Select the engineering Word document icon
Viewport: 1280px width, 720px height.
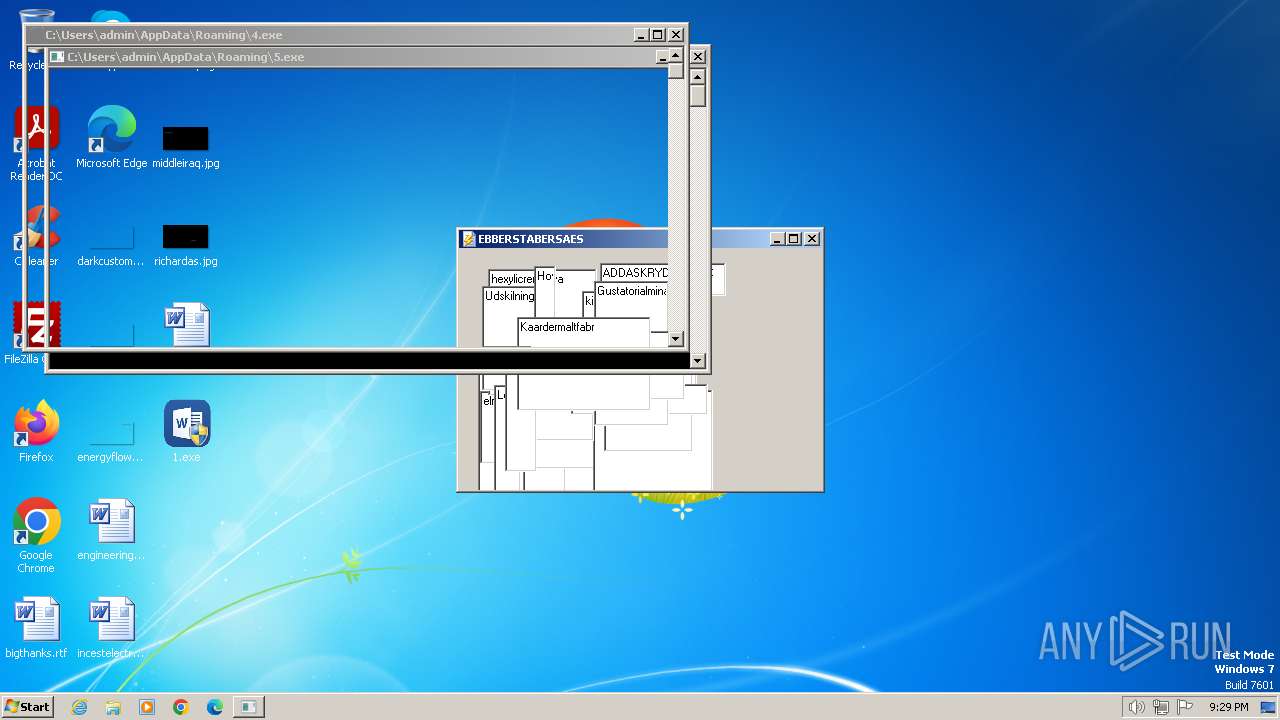[111, 530]
